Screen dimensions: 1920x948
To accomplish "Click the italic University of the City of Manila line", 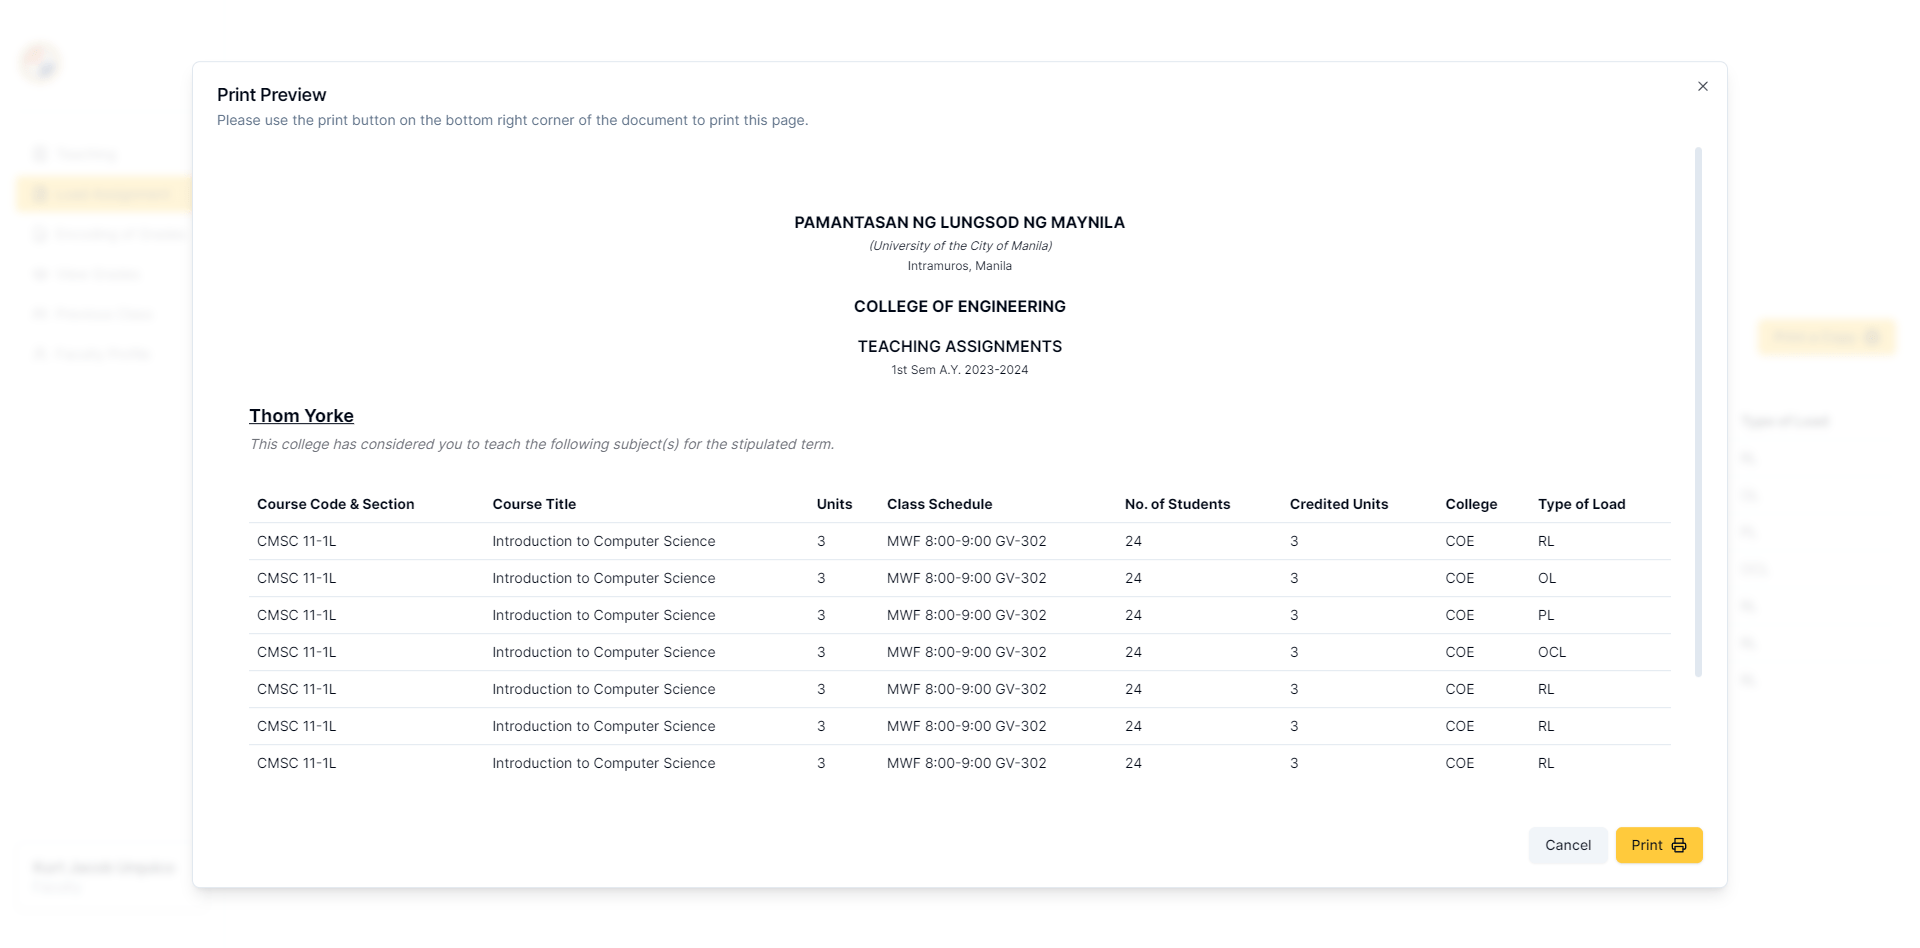I will (960, 246).
